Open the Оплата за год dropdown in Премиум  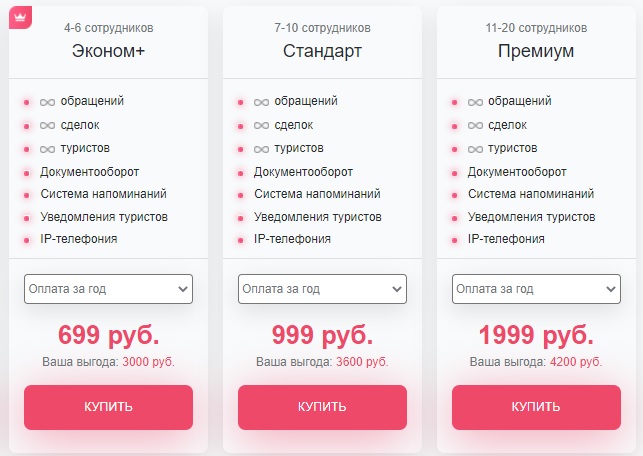tap(536, 289)
